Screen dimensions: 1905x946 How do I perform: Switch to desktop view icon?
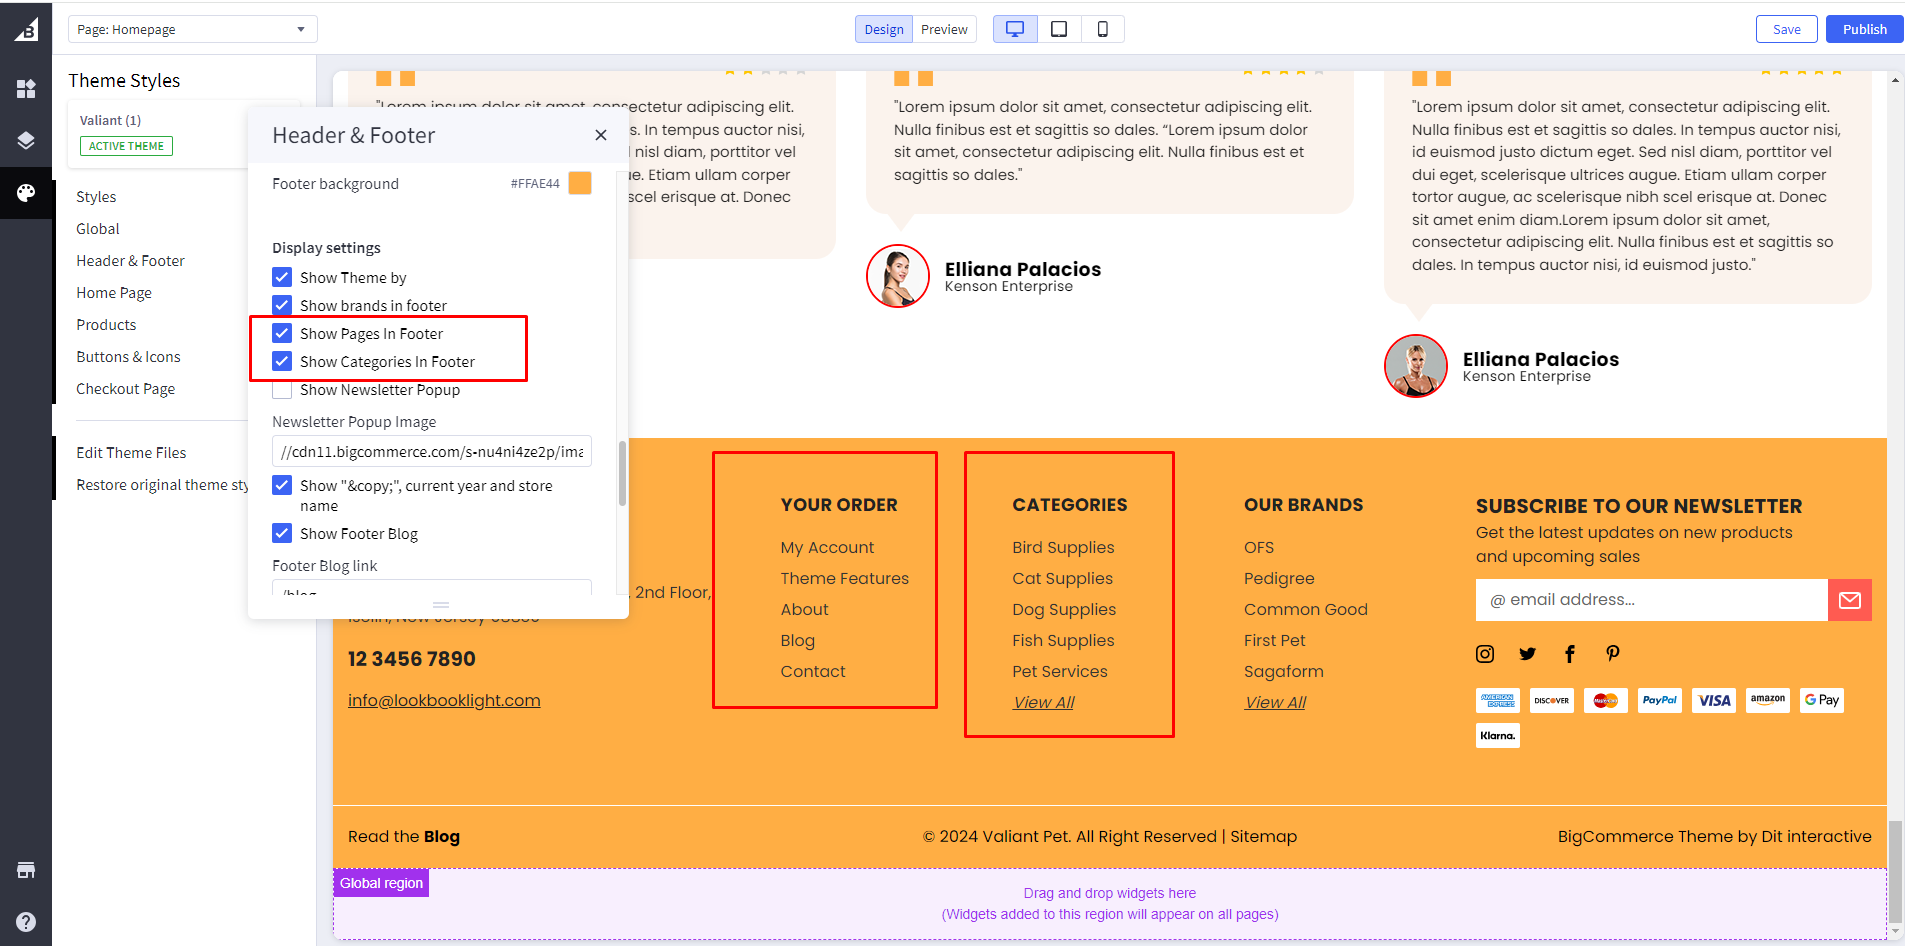[x=1015, y=29]
